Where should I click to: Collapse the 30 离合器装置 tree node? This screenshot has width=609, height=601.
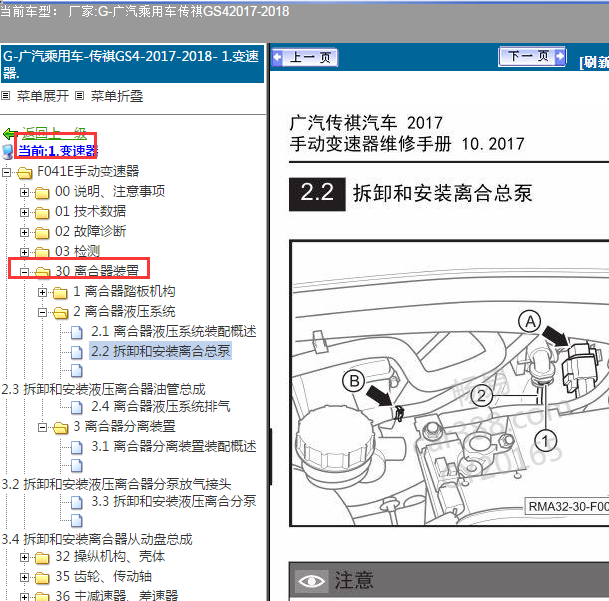point(25,271)
